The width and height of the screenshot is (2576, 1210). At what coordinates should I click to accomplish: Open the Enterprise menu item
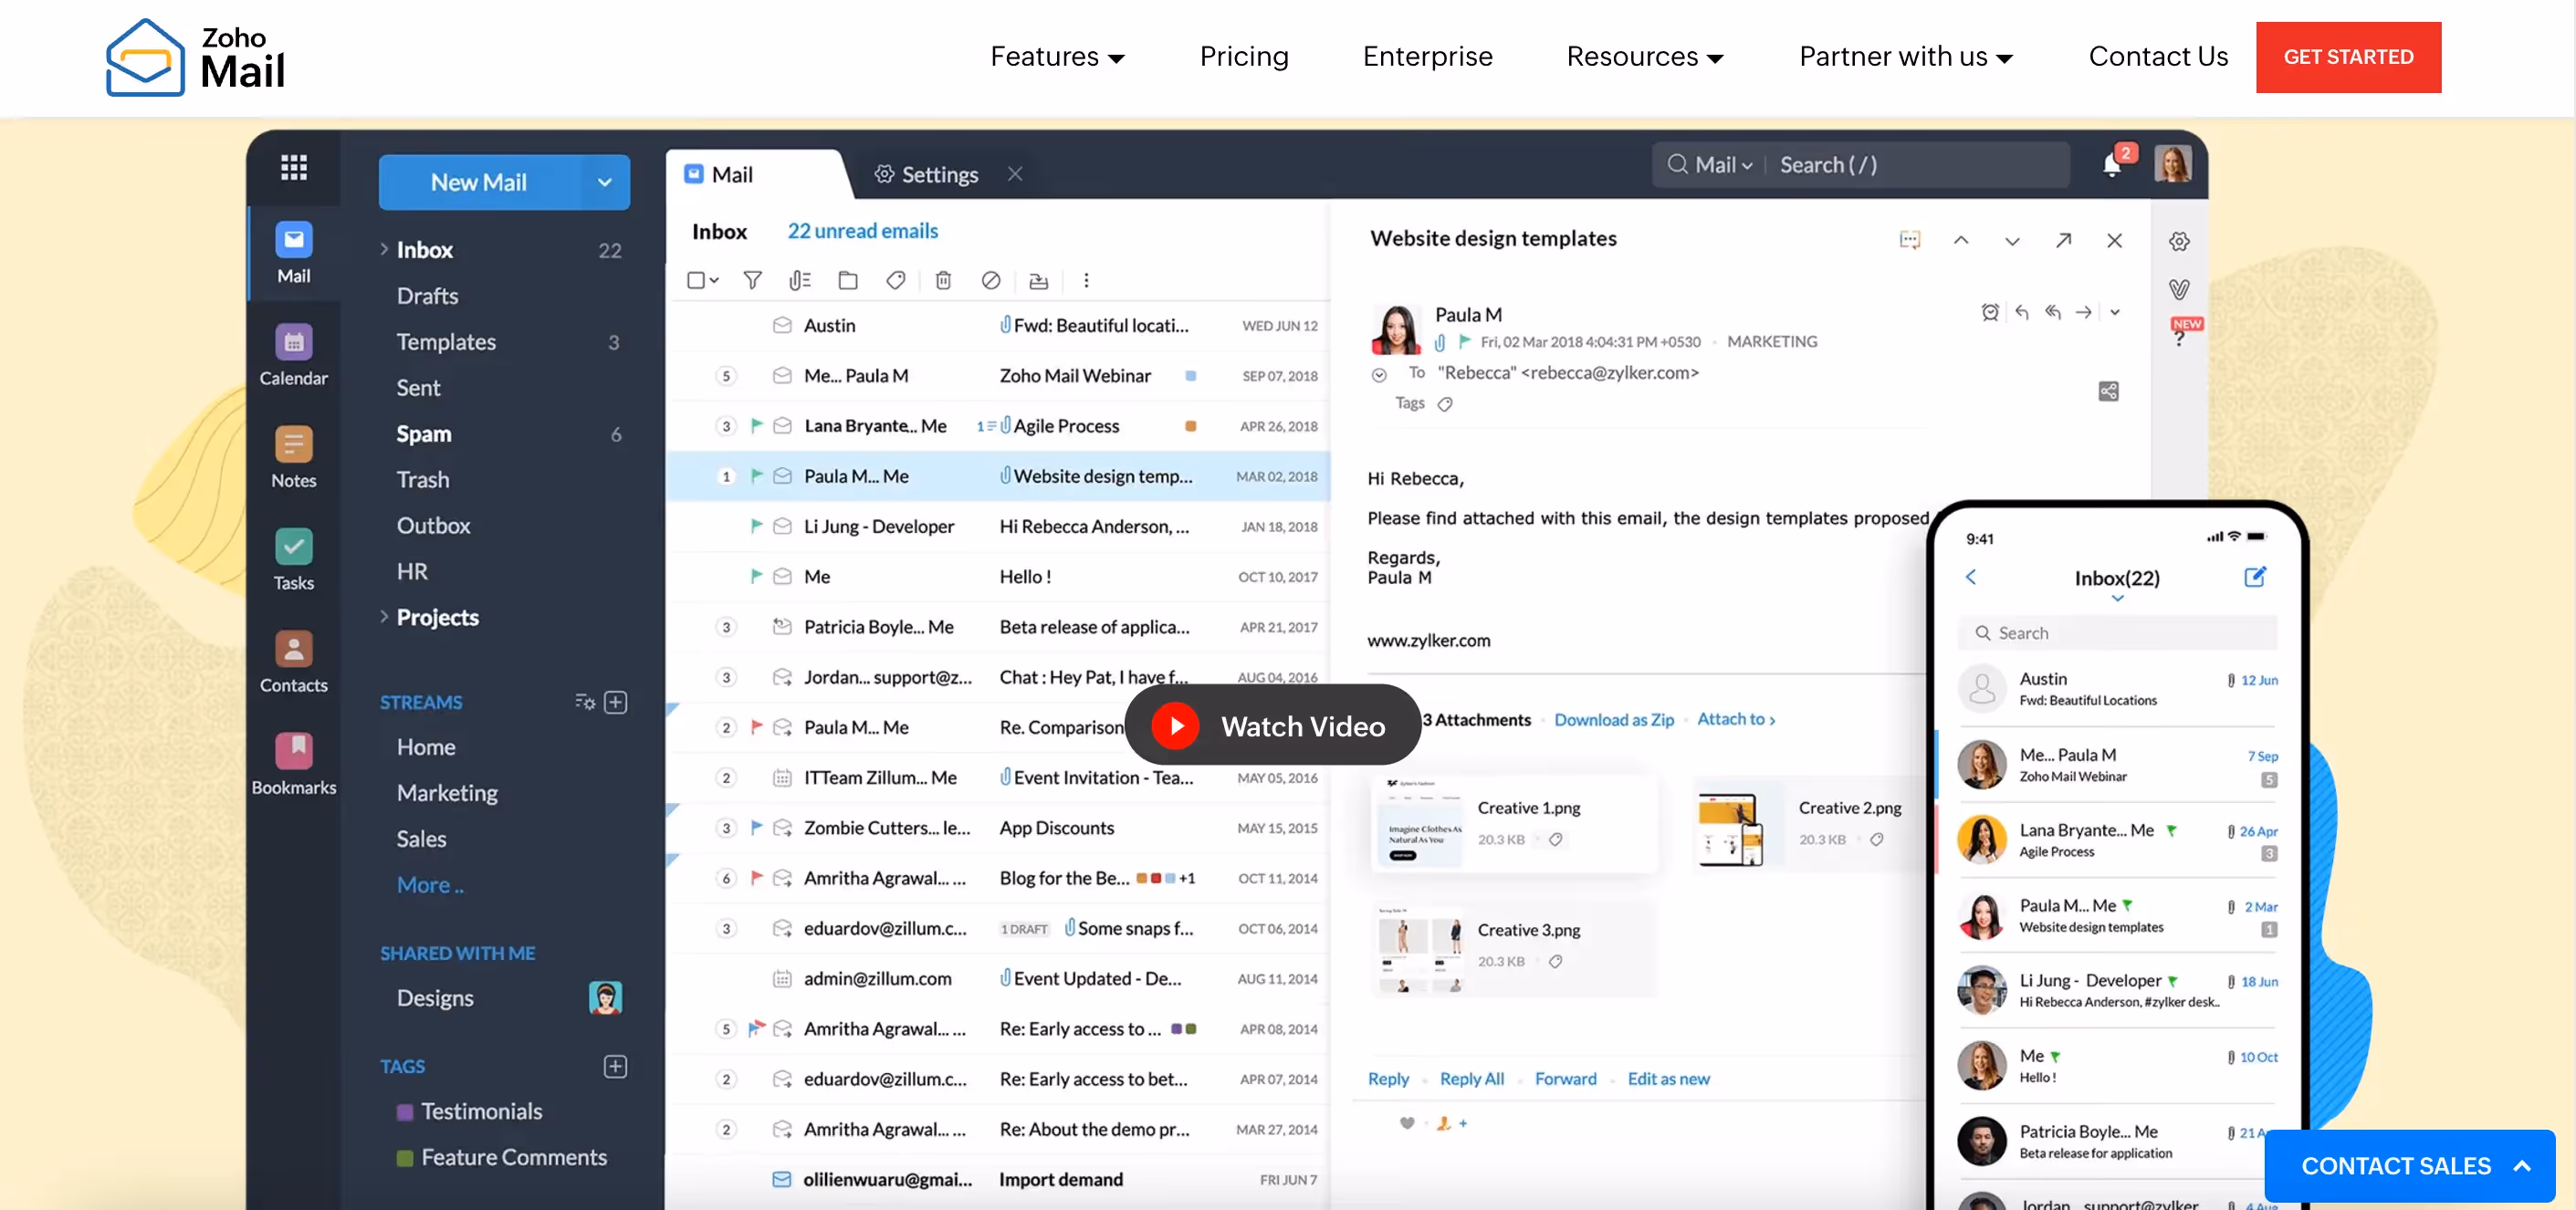pos(1427,57)
